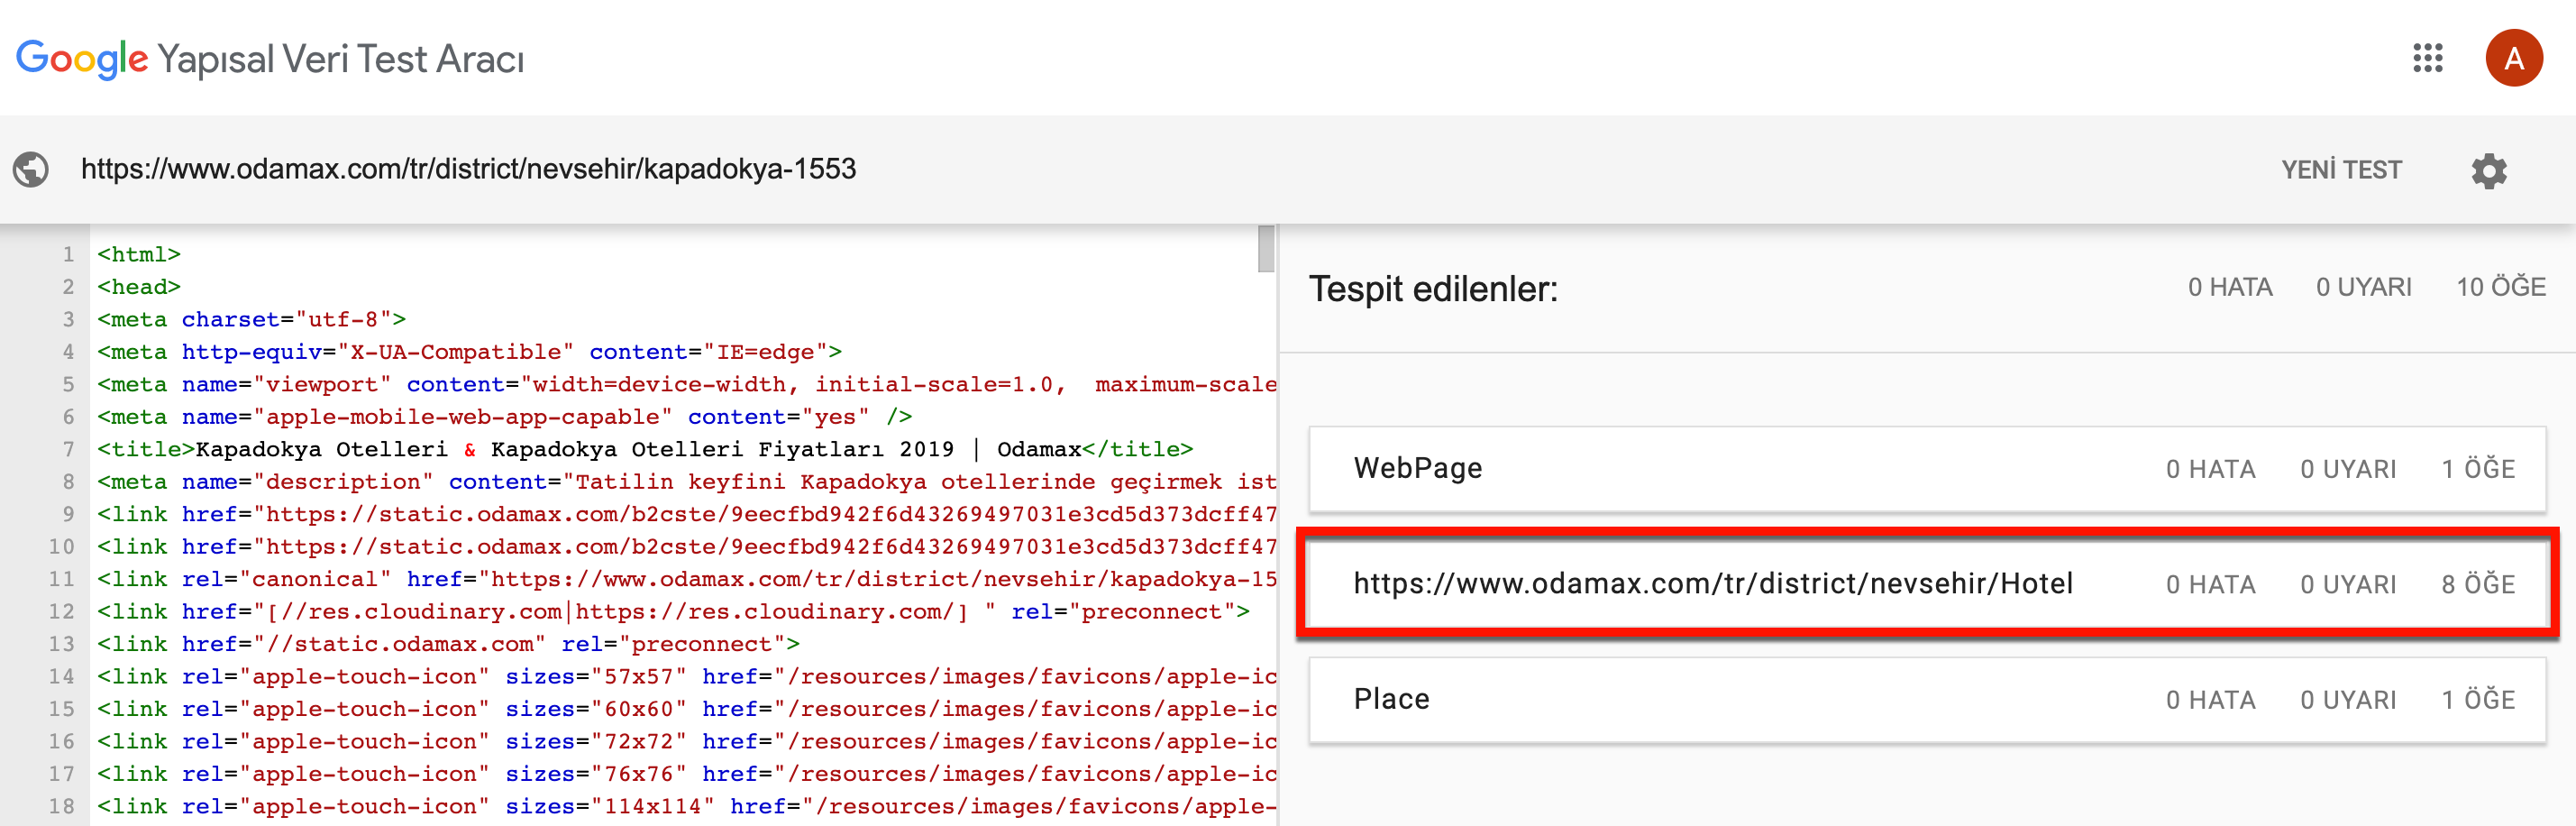Click the Google logo

tap(82, 59)
